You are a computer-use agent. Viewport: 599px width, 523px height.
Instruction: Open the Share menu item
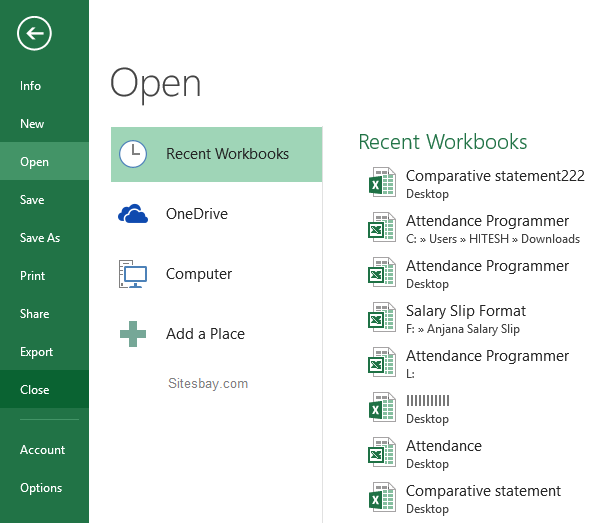(44, 314)
